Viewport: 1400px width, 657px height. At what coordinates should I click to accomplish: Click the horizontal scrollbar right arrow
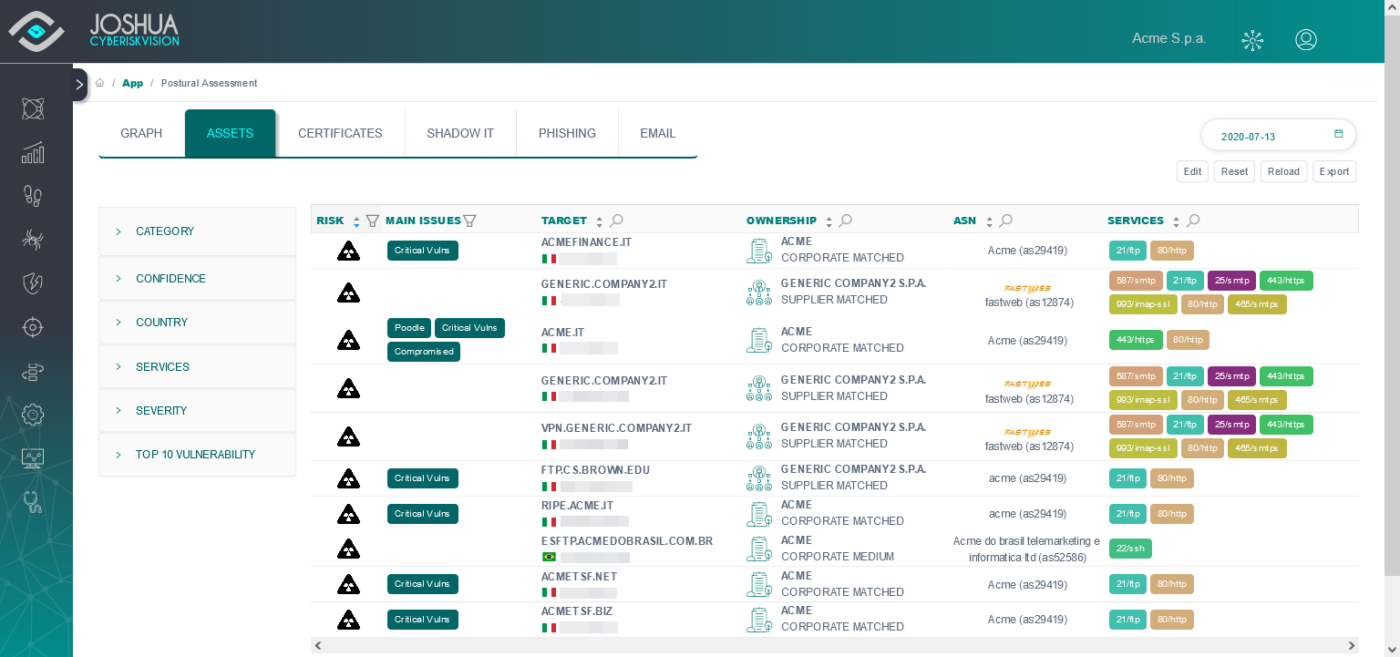1352,646
